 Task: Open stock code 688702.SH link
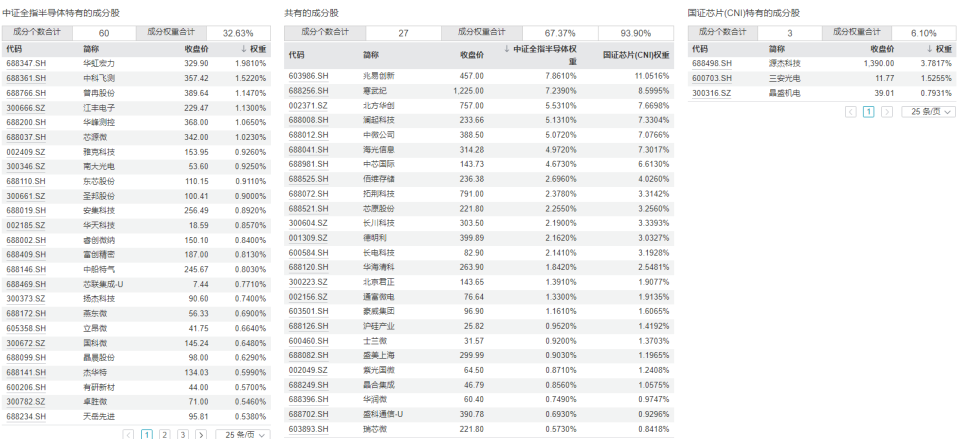309,414
